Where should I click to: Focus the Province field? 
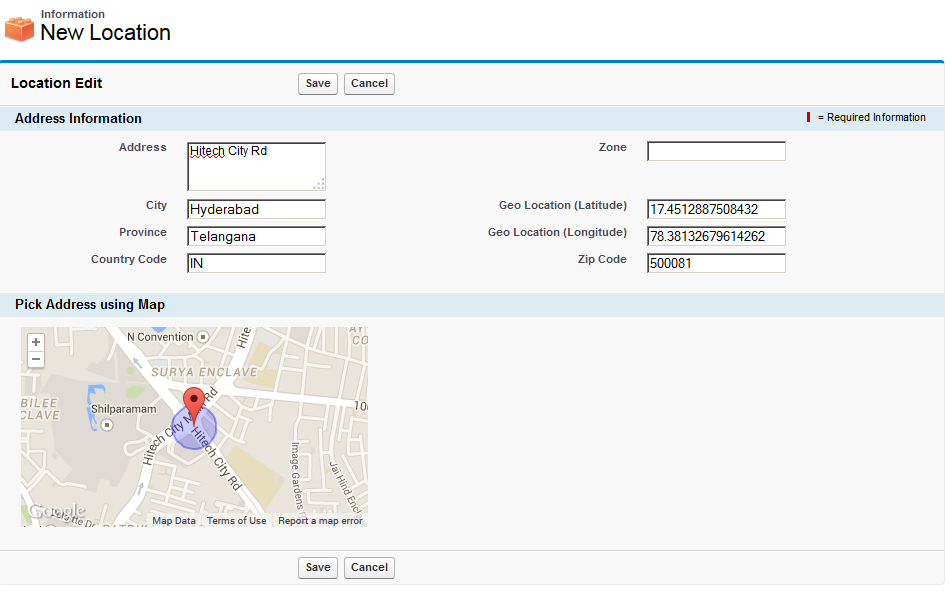coord(256,236)
